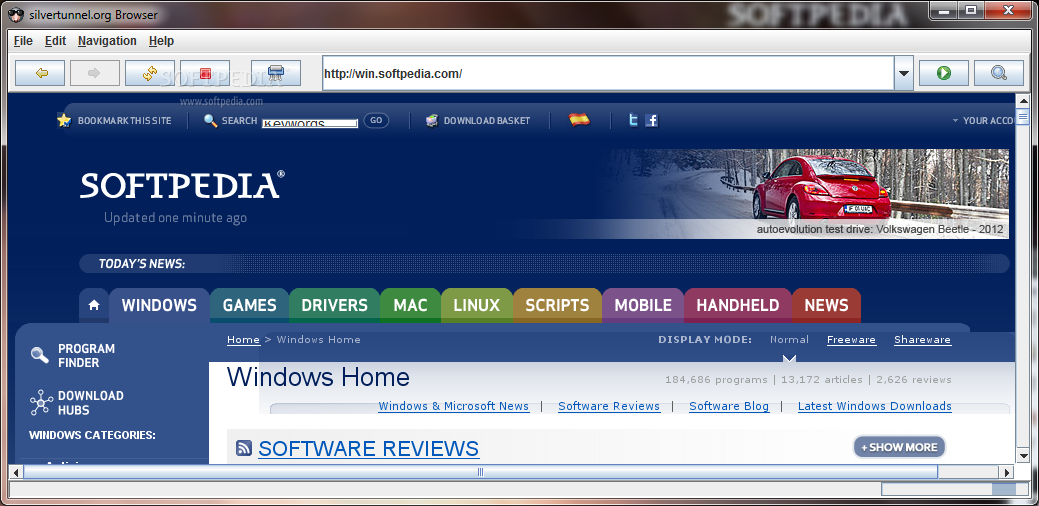
Task: Click the 184,686 programs count text
Action: 716,380
